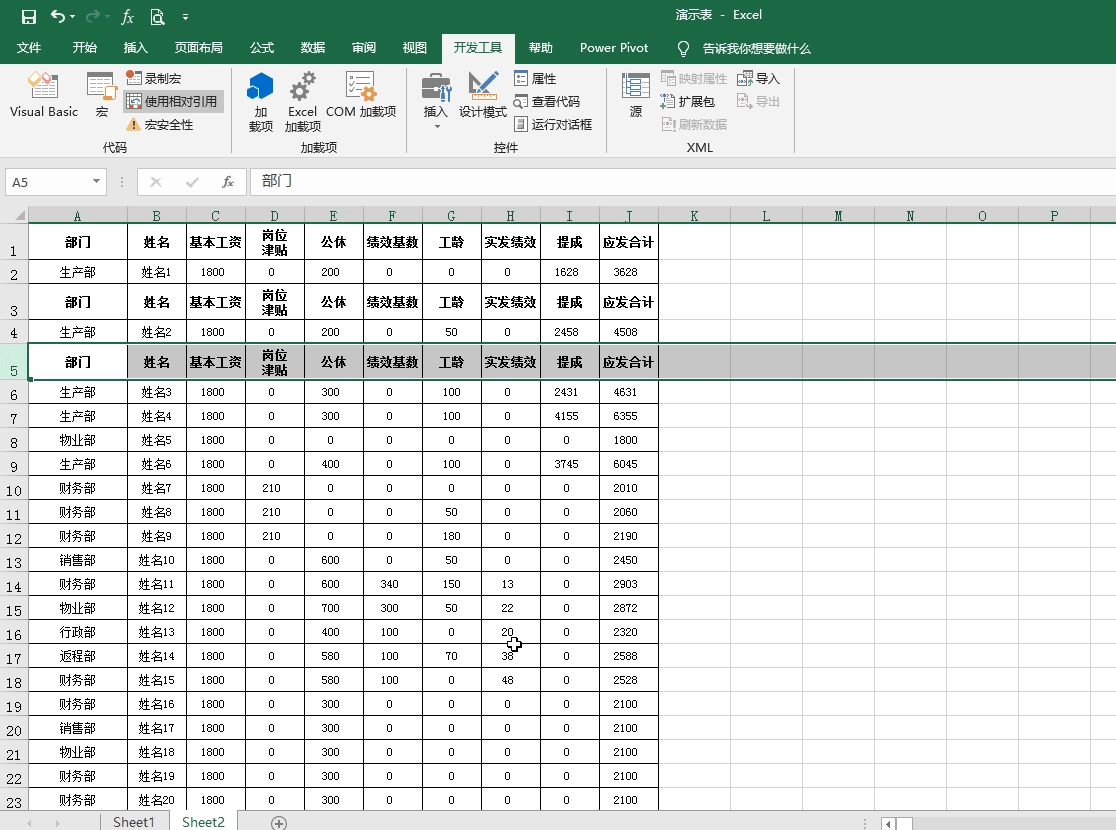This screenshot has width=1116, height=830.
Task: Click the fx insert function icon in formula bar
Action: coord(228,182)
